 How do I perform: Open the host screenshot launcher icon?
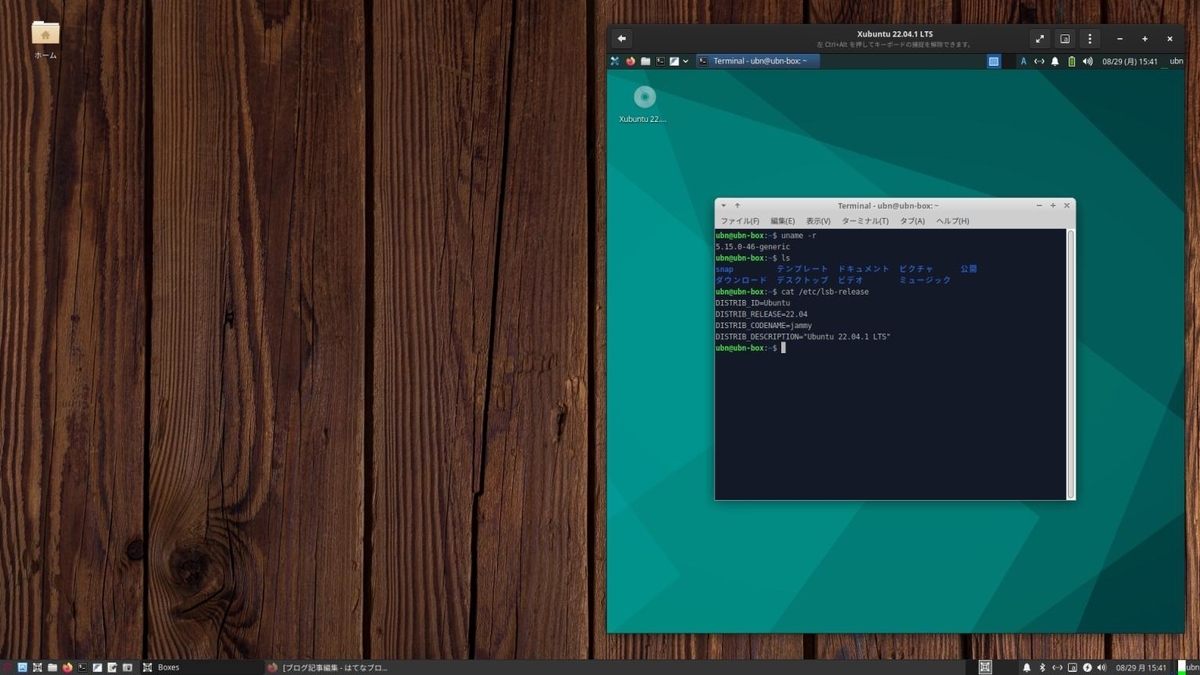point(127,667)
